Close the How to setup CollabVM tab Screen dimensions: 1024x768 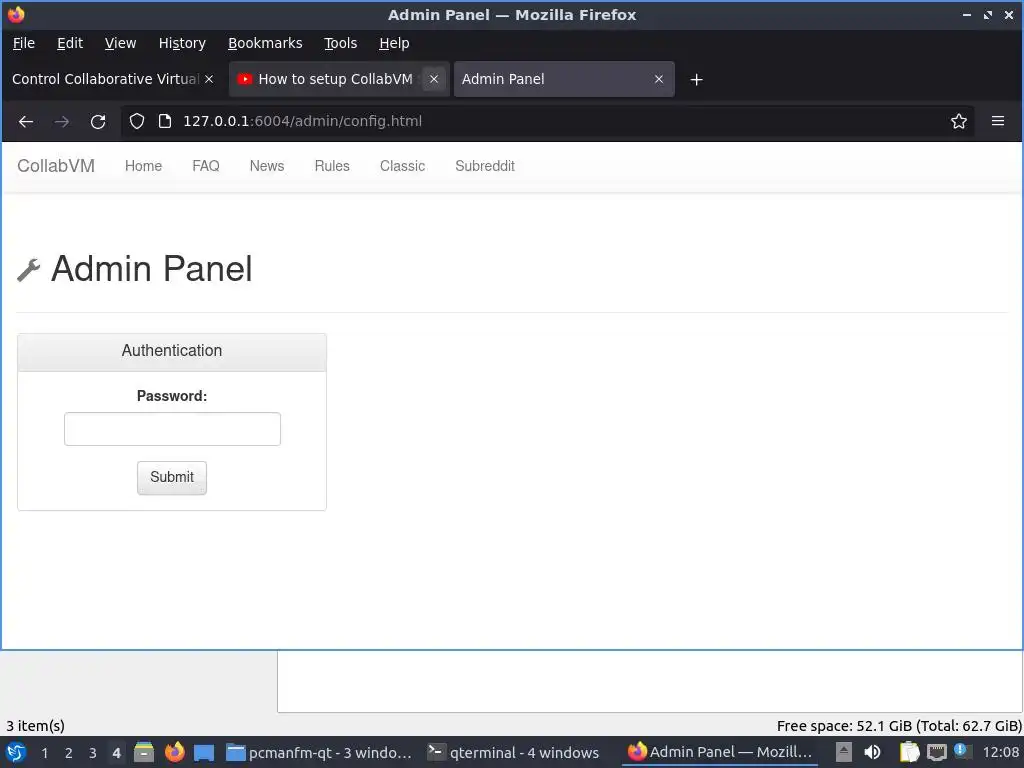[x=434, y=79]
